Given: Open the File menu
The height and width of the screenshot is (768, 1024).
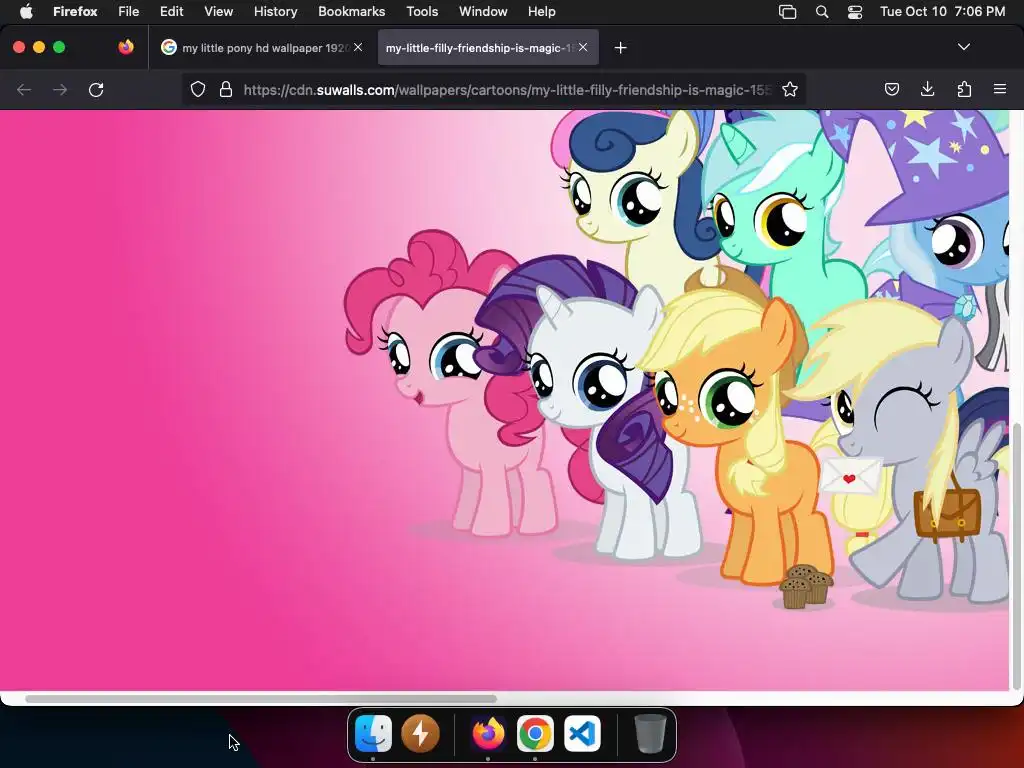Looking at the screenshot, I should (129, 11).
